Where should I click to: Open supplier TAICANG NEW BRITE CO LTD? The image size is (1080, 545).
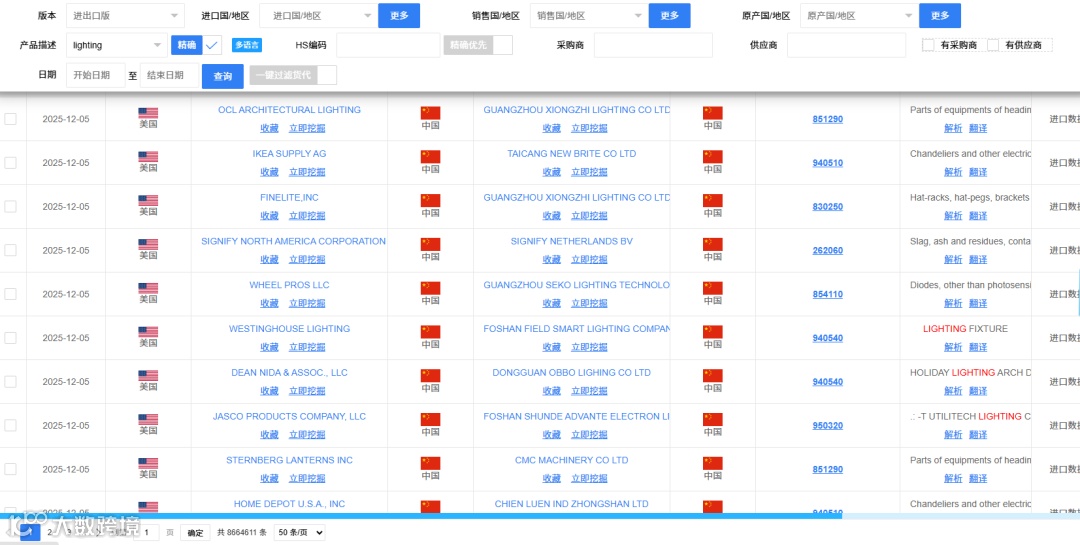point(572,154)
